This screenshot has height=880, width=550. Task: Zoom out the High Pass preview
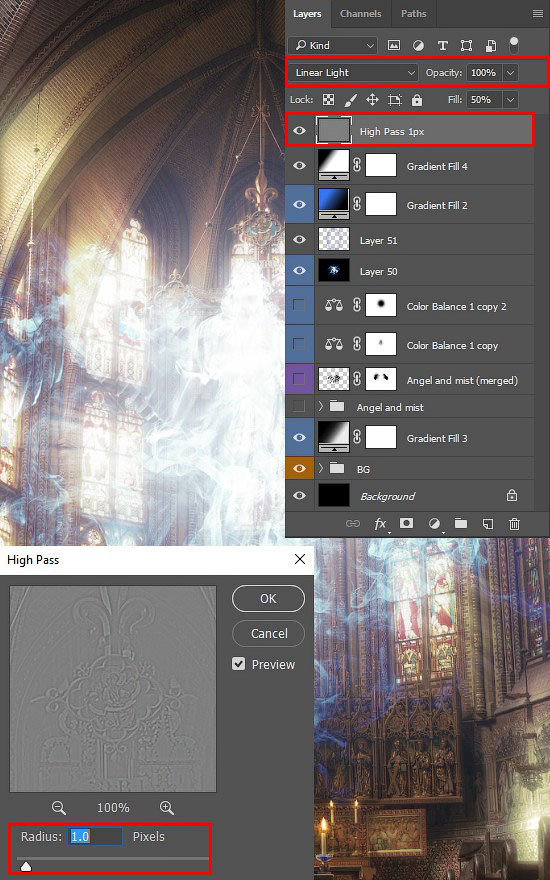pyautogui.click(x=58, y=808)
